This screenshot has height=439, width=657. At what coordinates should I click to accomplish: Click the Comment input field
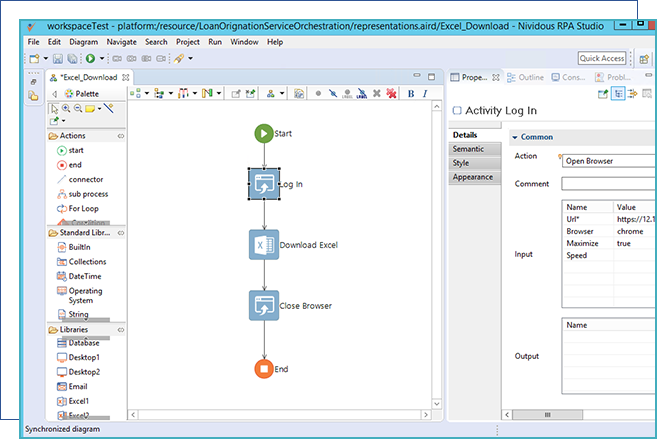tap(609, 183)
